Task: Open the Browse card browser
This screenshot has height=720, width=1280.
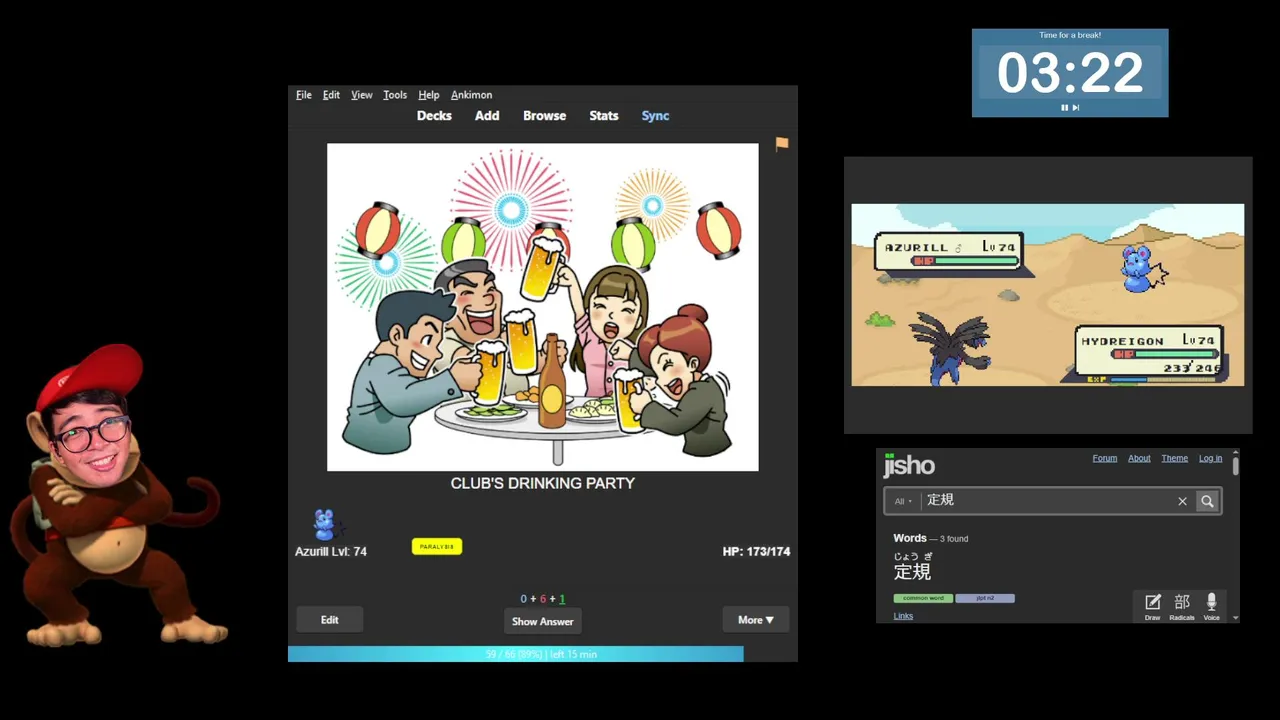Action: click(x=544, y=116)
